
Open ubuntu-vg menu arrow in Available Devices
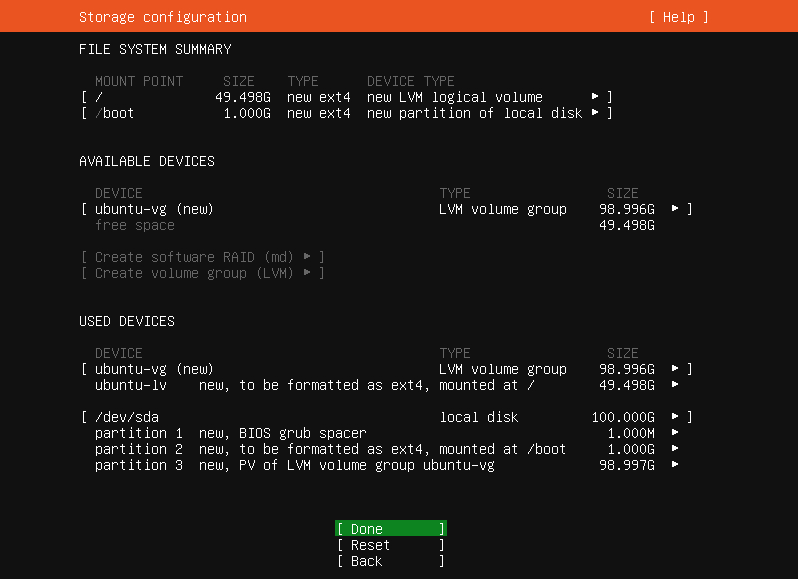click(675, 209)
